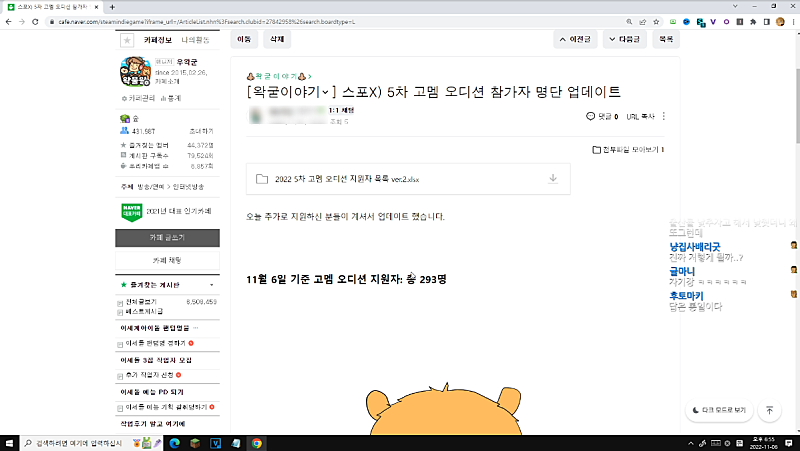Click the scroll-to-top arrow button
This screenshot has height=451, width=800.
[x=769, y=410]
